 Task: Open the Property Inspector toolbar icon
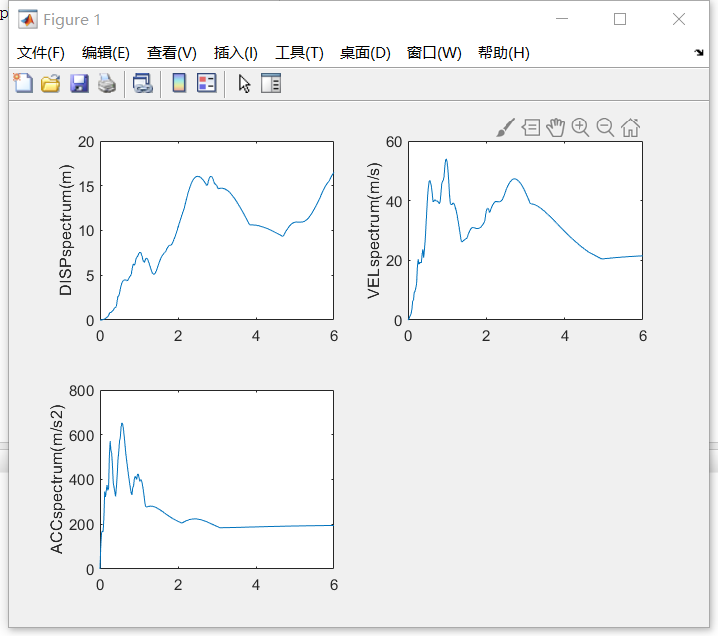pyautogui.click(x=271, y=83)
